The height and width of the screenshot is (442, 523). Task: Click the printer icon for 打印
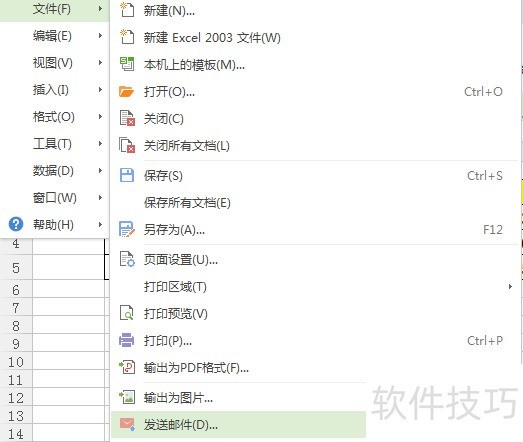pyautogui.click(x=127, y=340)
